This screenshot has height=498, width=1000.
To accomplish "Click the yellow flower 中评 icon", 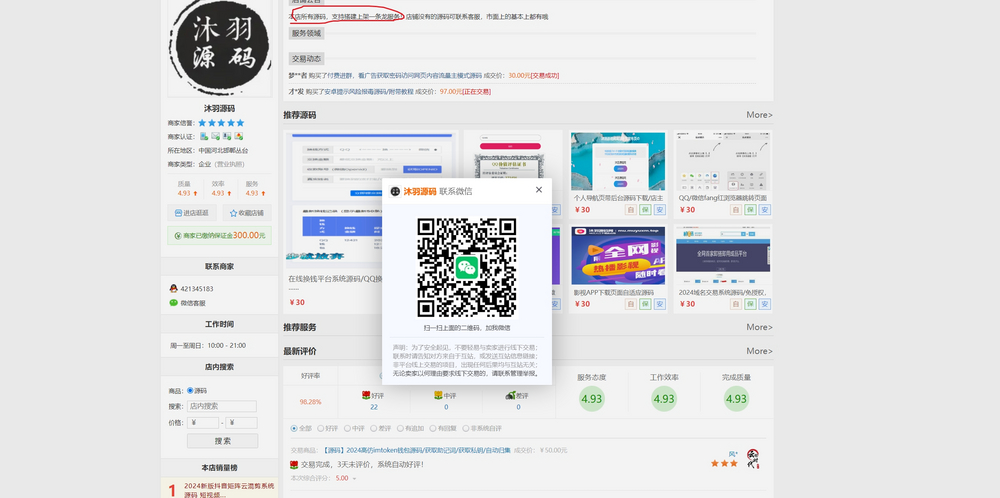I will tap(438, 395).
